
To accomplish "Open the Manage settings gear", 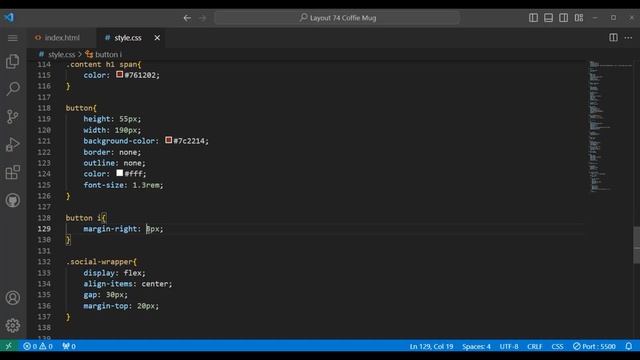I will (13, 325).
